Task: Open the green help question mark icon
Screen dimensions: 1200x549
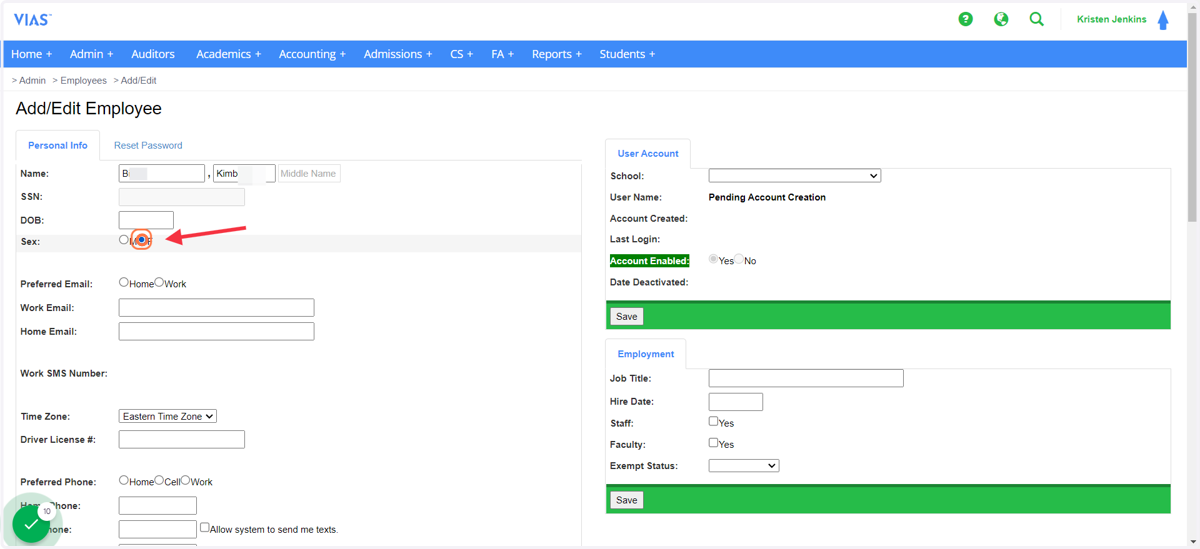Action: (x=965, y=19)
